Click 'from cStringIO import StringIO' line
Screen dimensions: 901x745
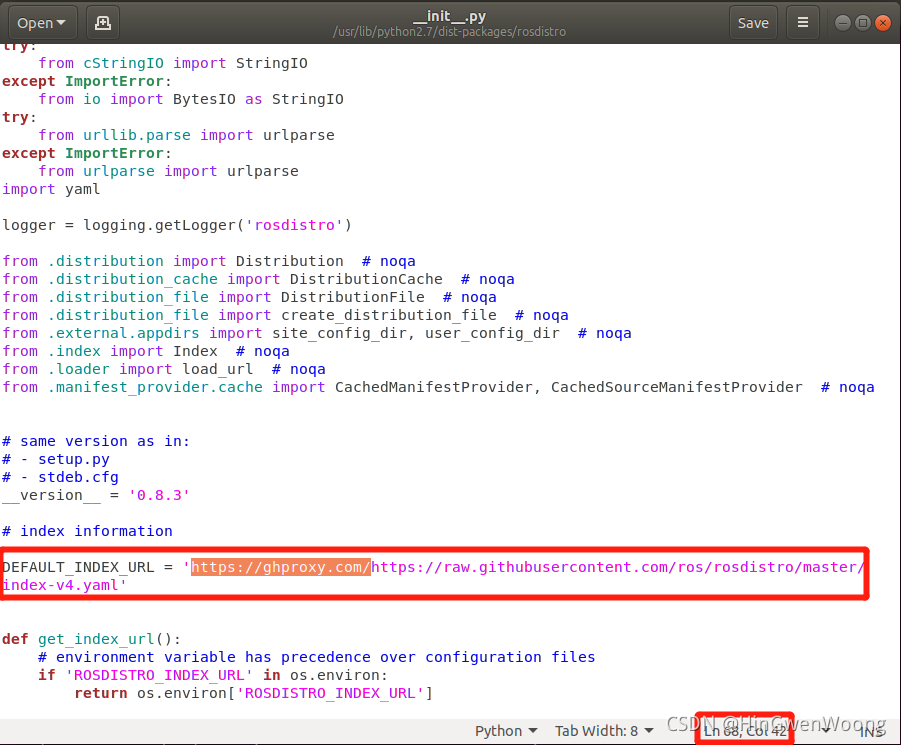coord(173,63)
